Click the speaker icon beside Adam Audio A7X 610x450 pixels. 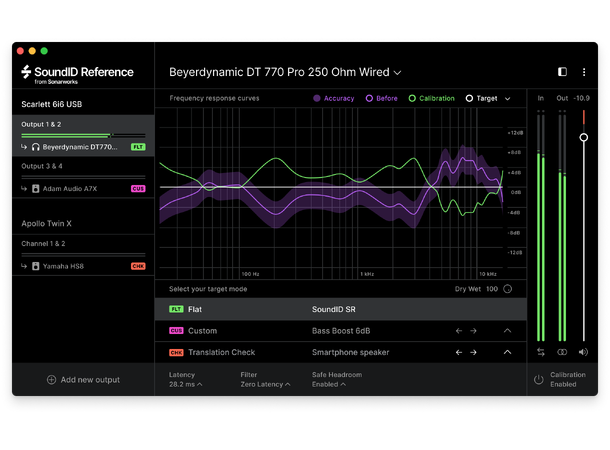point(35,189)
